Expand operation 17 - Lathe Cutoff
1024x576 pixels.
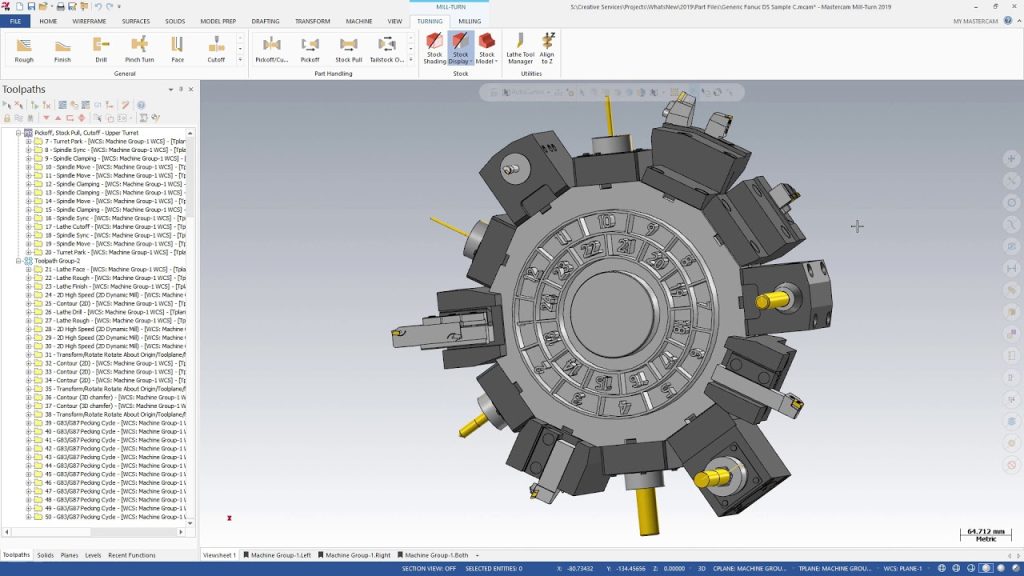(28, 227)
